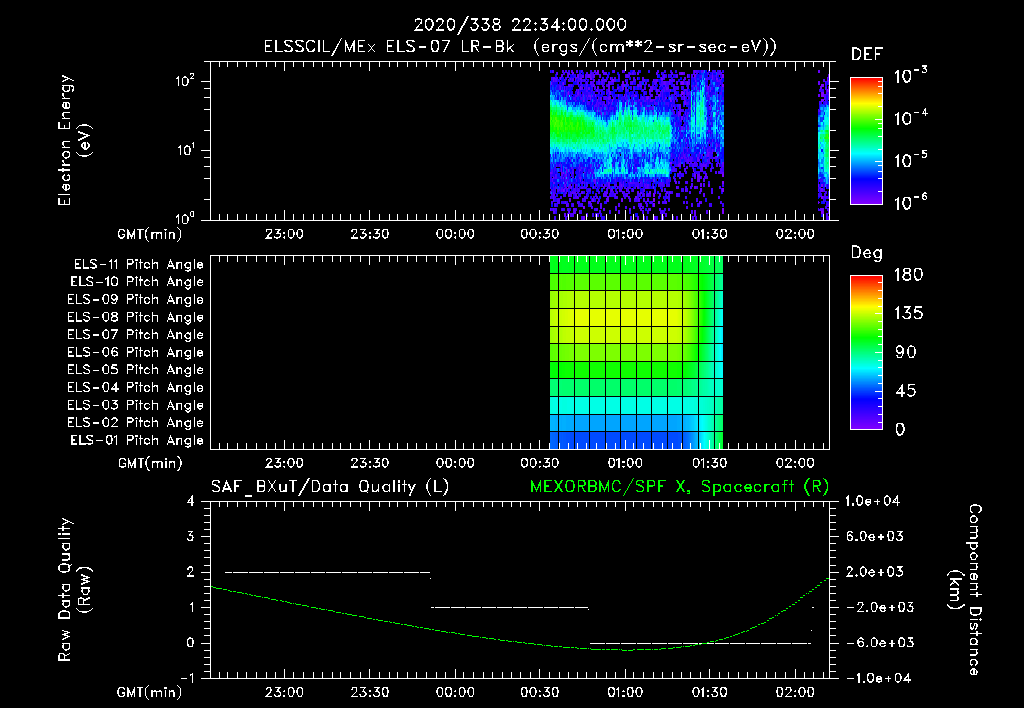The height and width of the screenshot is (708, 1024).
Task: Select the ELS-08 Pitch Angle row label
Action: [135, 317]
